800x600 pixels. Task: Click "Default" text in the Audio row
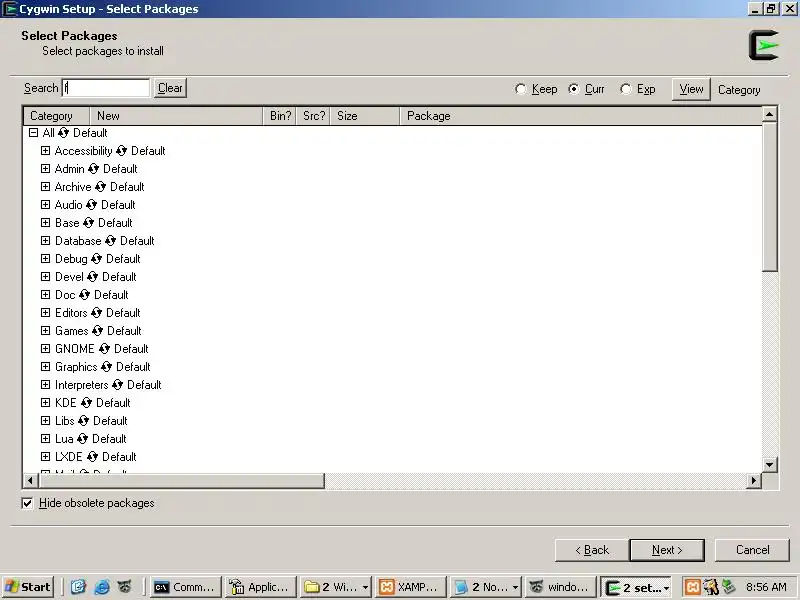coord(118,205)
